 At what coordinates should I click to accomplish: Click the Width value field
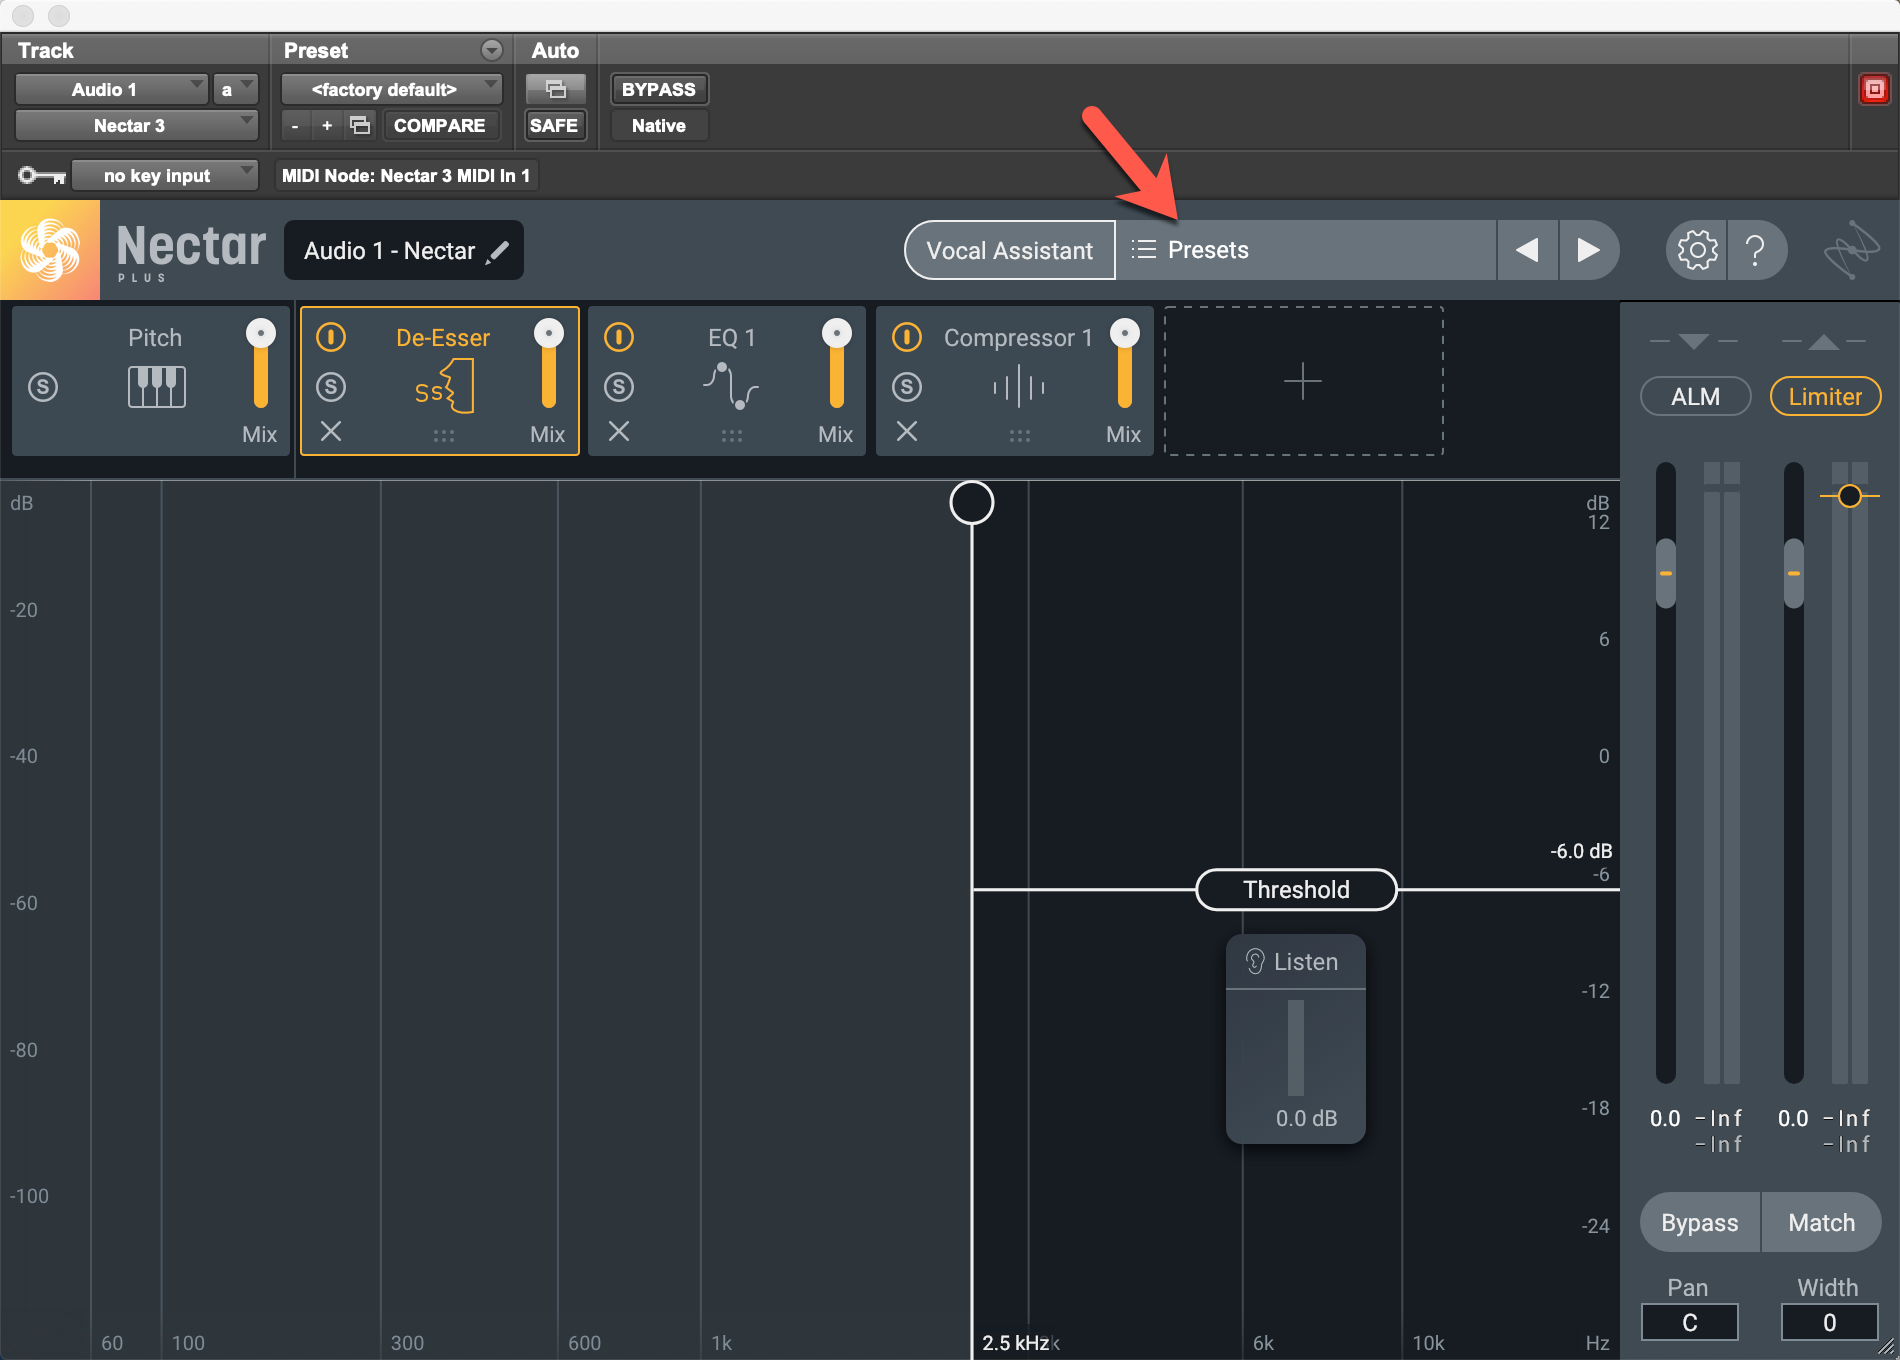[x=1829, y=1323]
